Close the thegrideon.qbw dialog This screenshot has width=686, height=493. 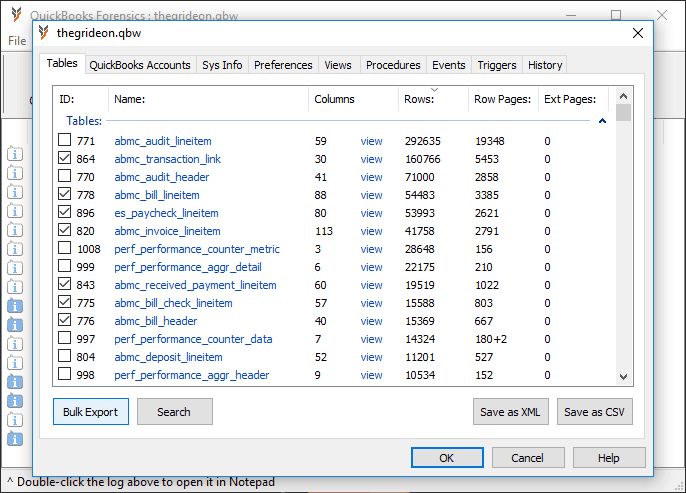pyautogui.click(x=638, y=33)
